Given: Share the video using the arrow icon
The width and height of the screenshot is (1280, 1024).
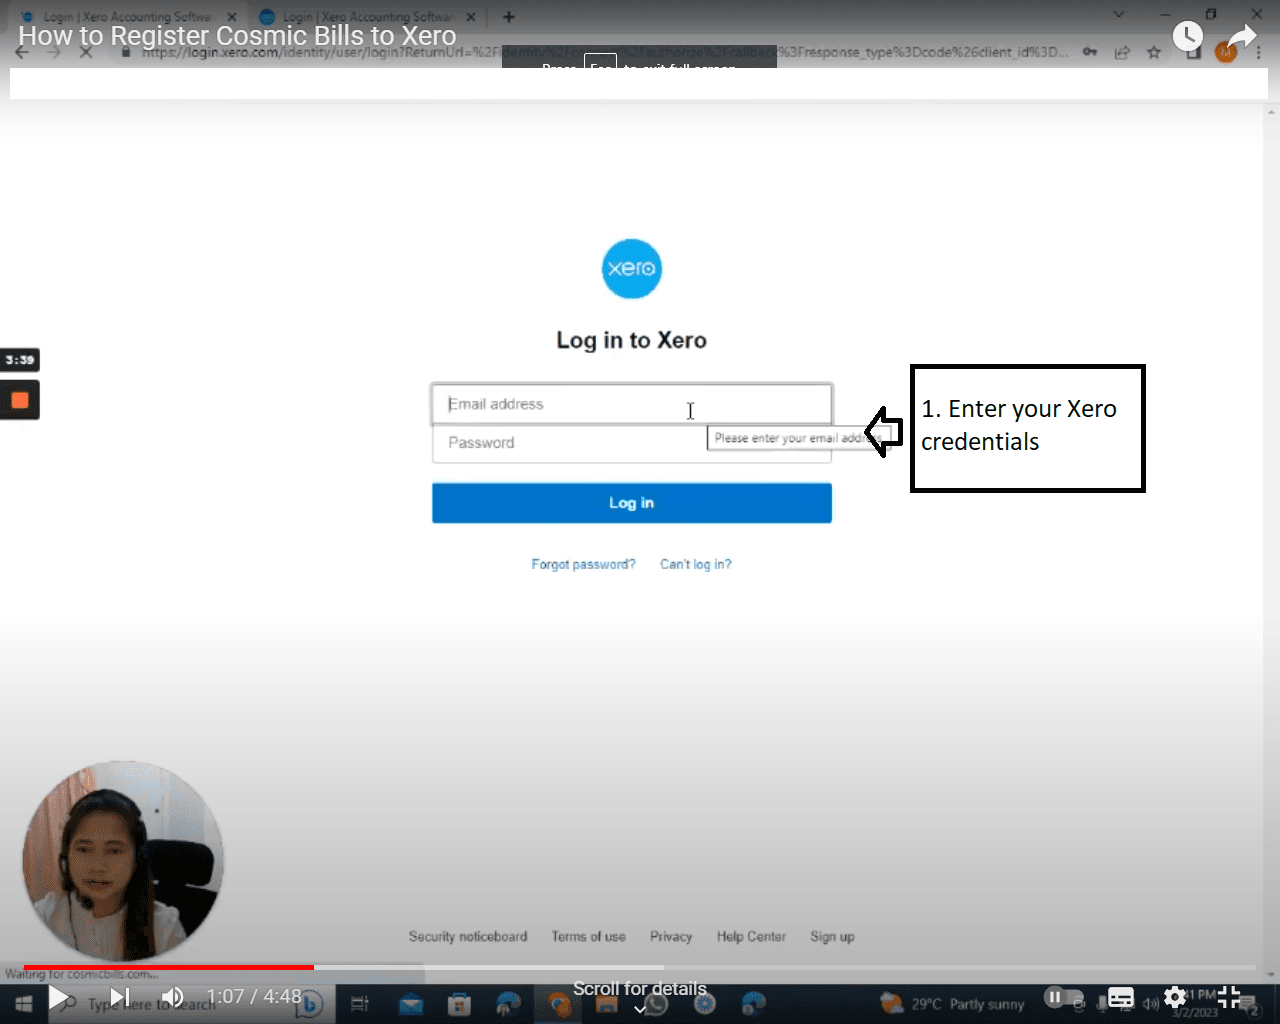Looking at the screenshot, I should tap(1241, 37).
